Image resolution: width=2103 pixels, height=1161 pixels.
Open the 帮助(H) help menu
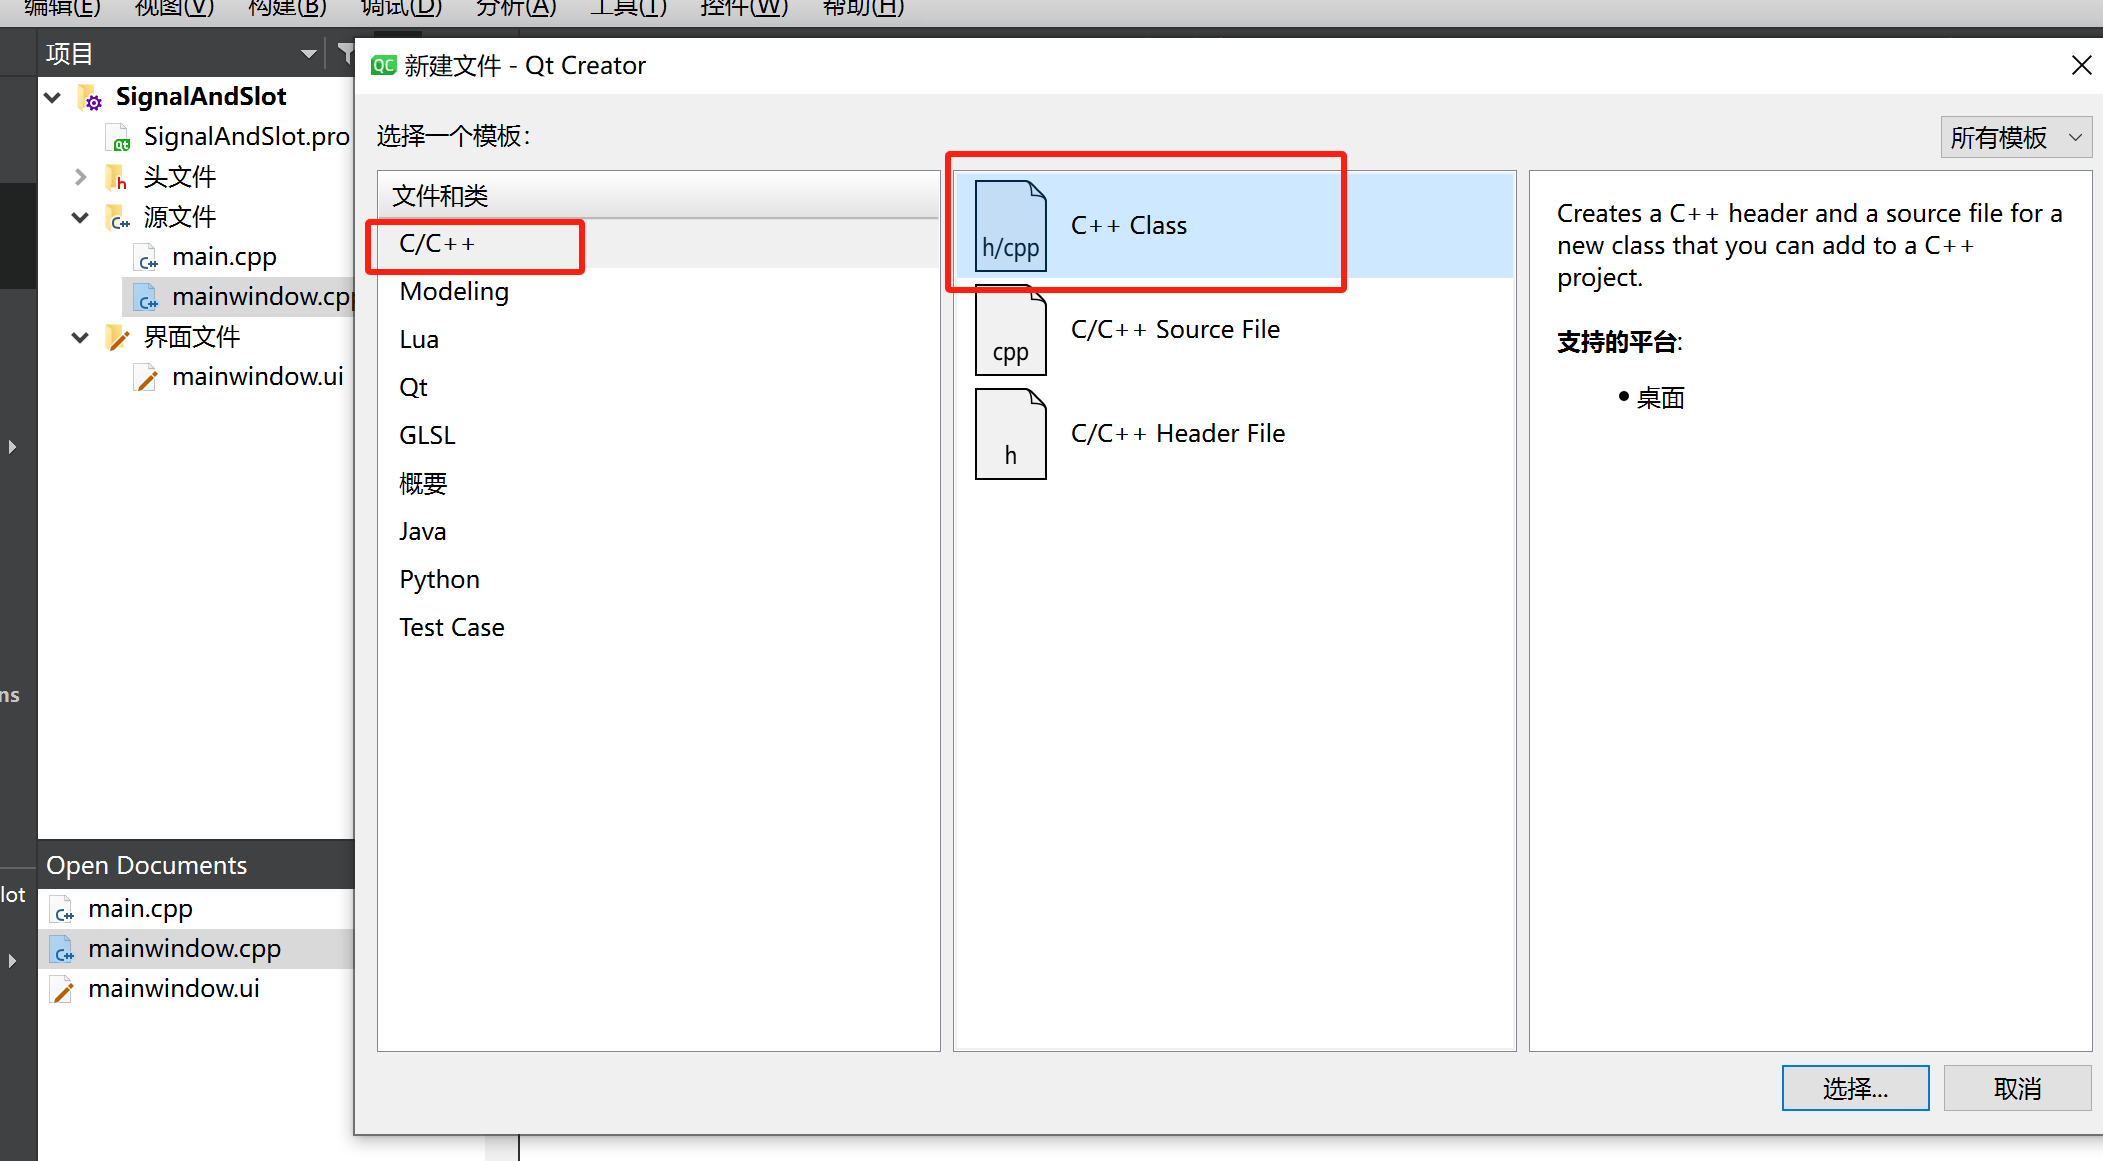862,8
